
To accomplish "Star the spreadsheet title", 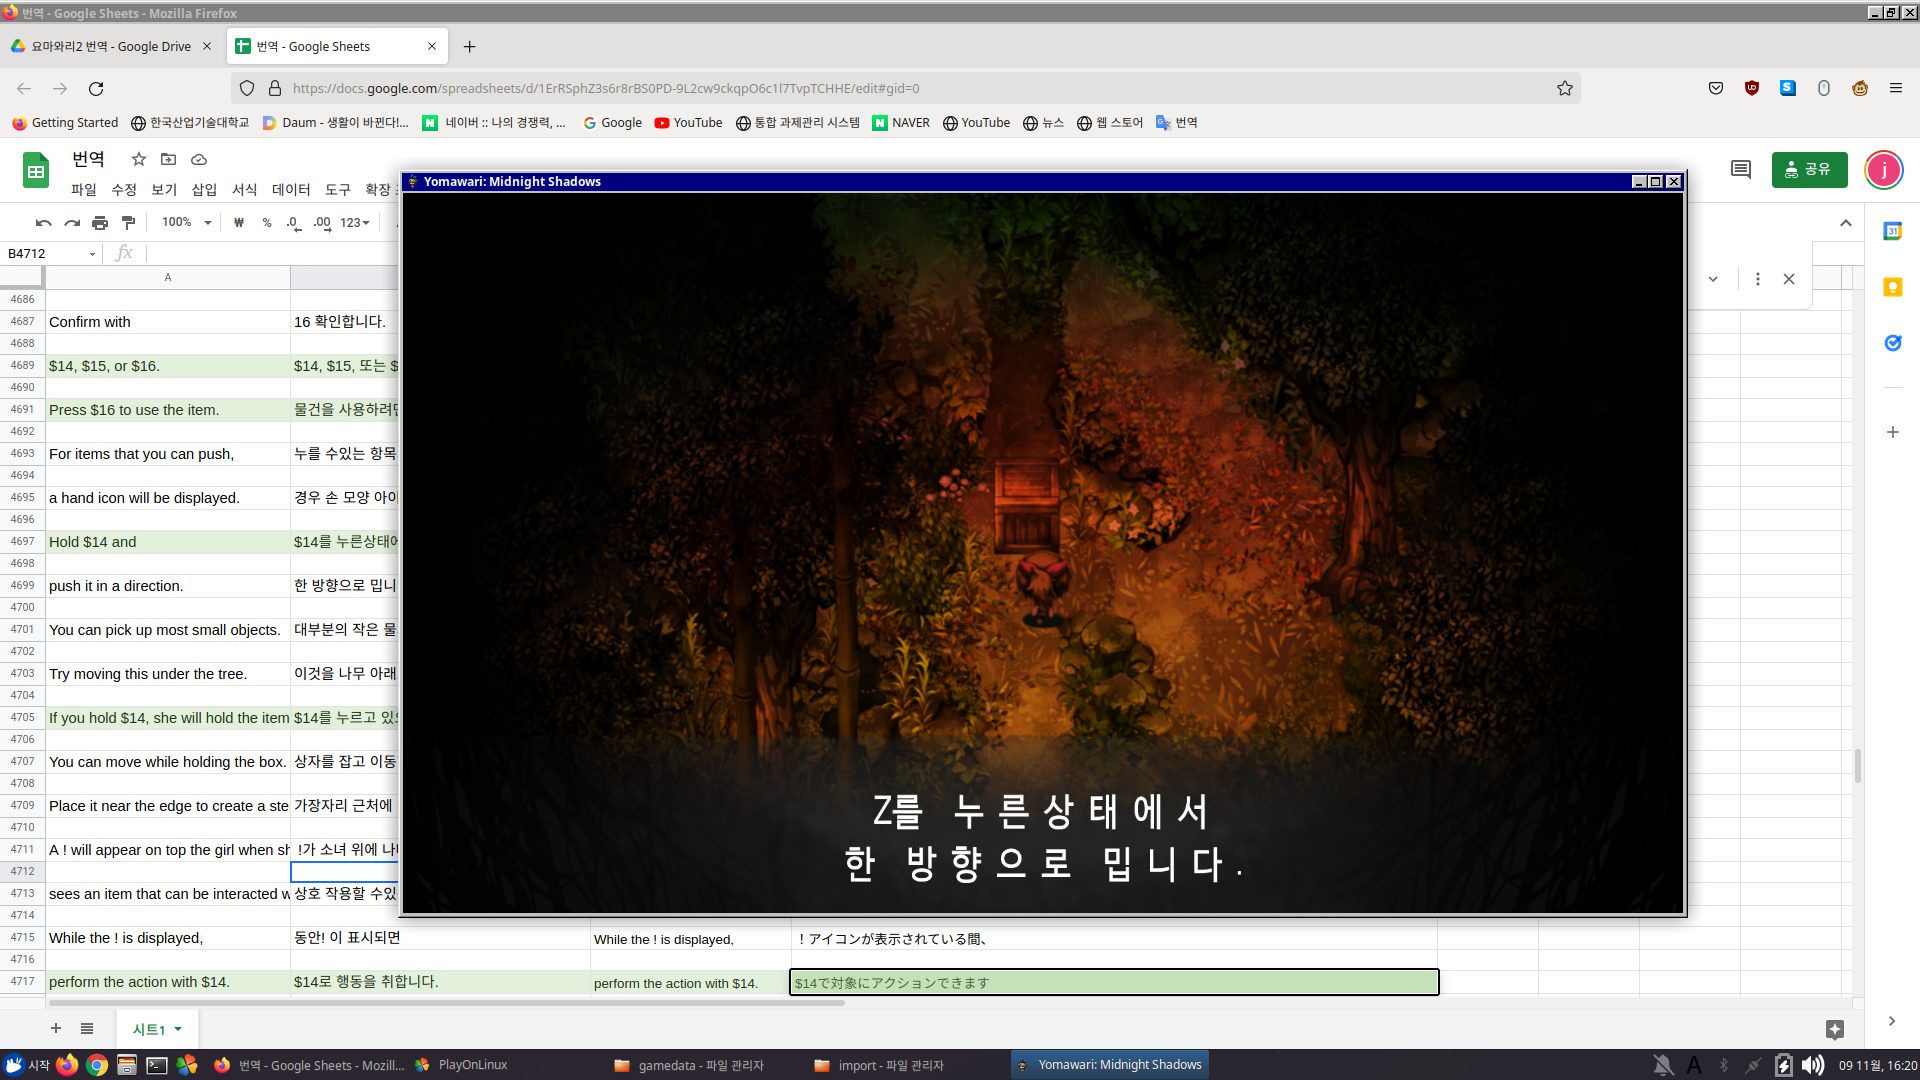I will [139, 160].
